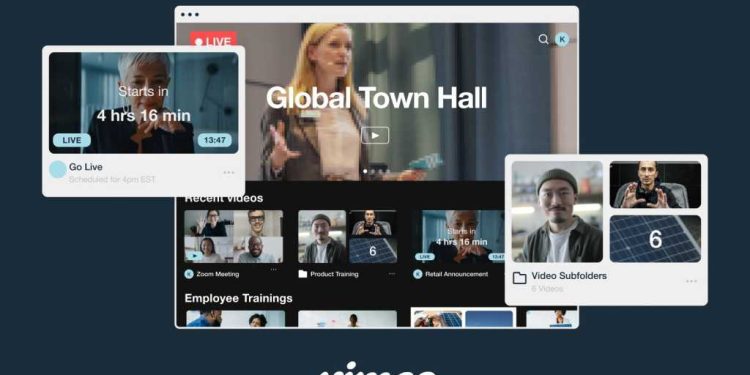Open second Employee Trainings thumbnail
The height and width of the screenshot is (375, 750).
pyautogui.click(x=347, y=319)
